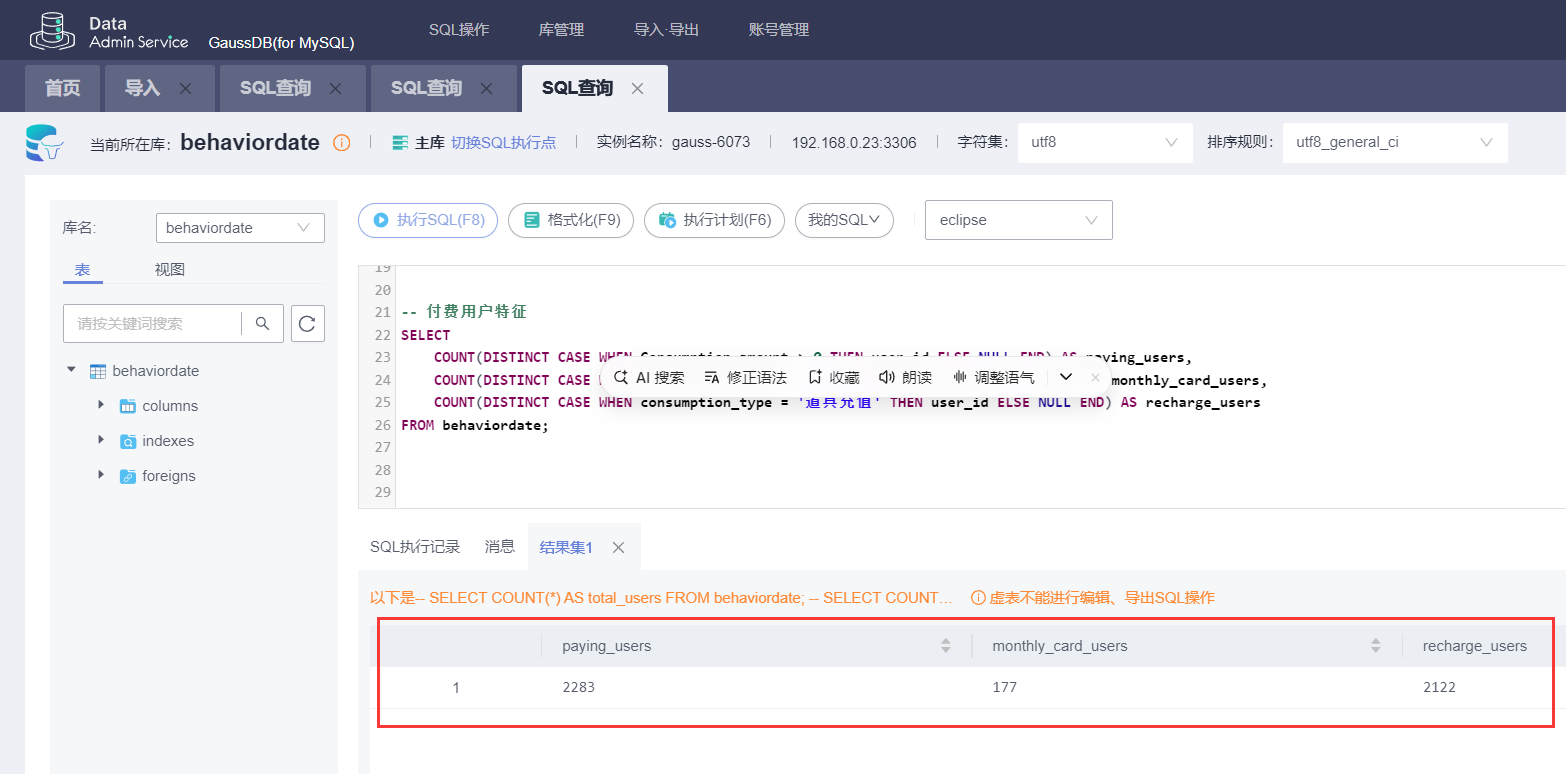Expand the columns node
The width and height of the screenshot is (1566, 774).
[101, 405]
